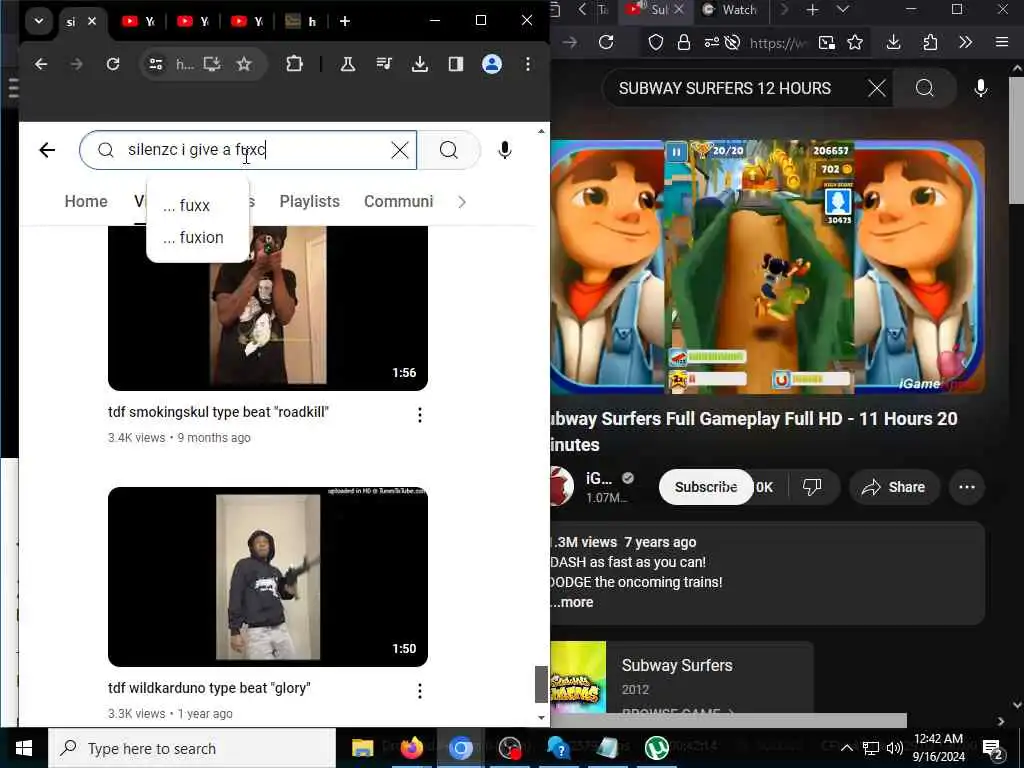1024x768 pixels.
Task: Open the channel Playlists tab
Action: (x=310, y=201)
